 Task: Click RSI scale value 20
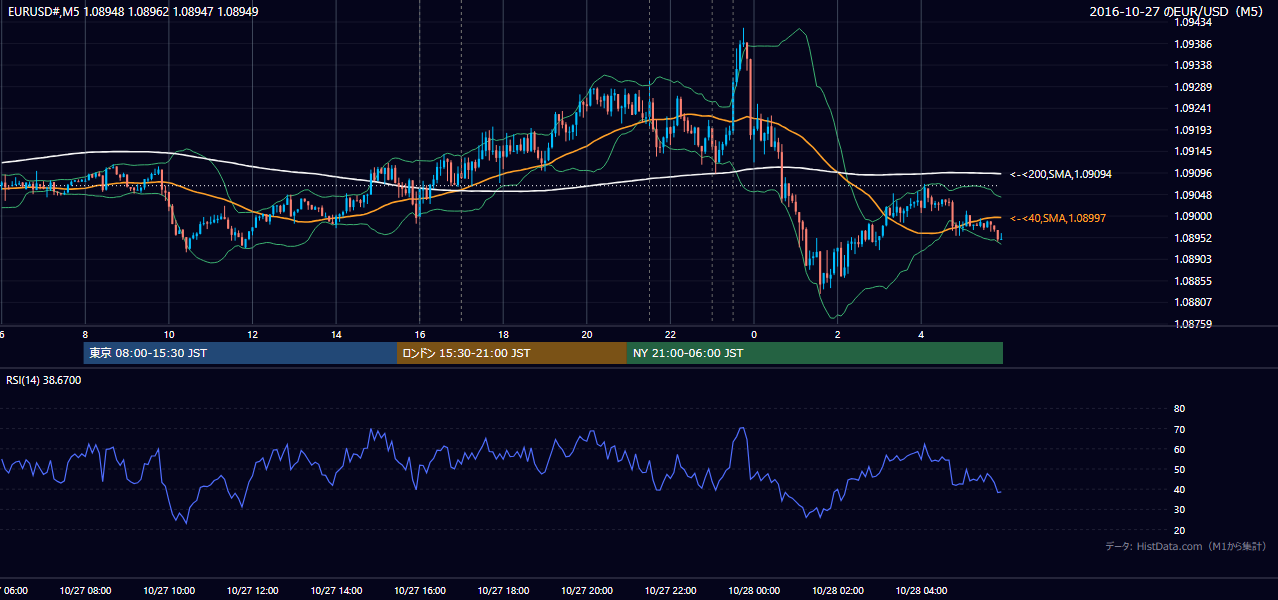(x=1179, y=530)
